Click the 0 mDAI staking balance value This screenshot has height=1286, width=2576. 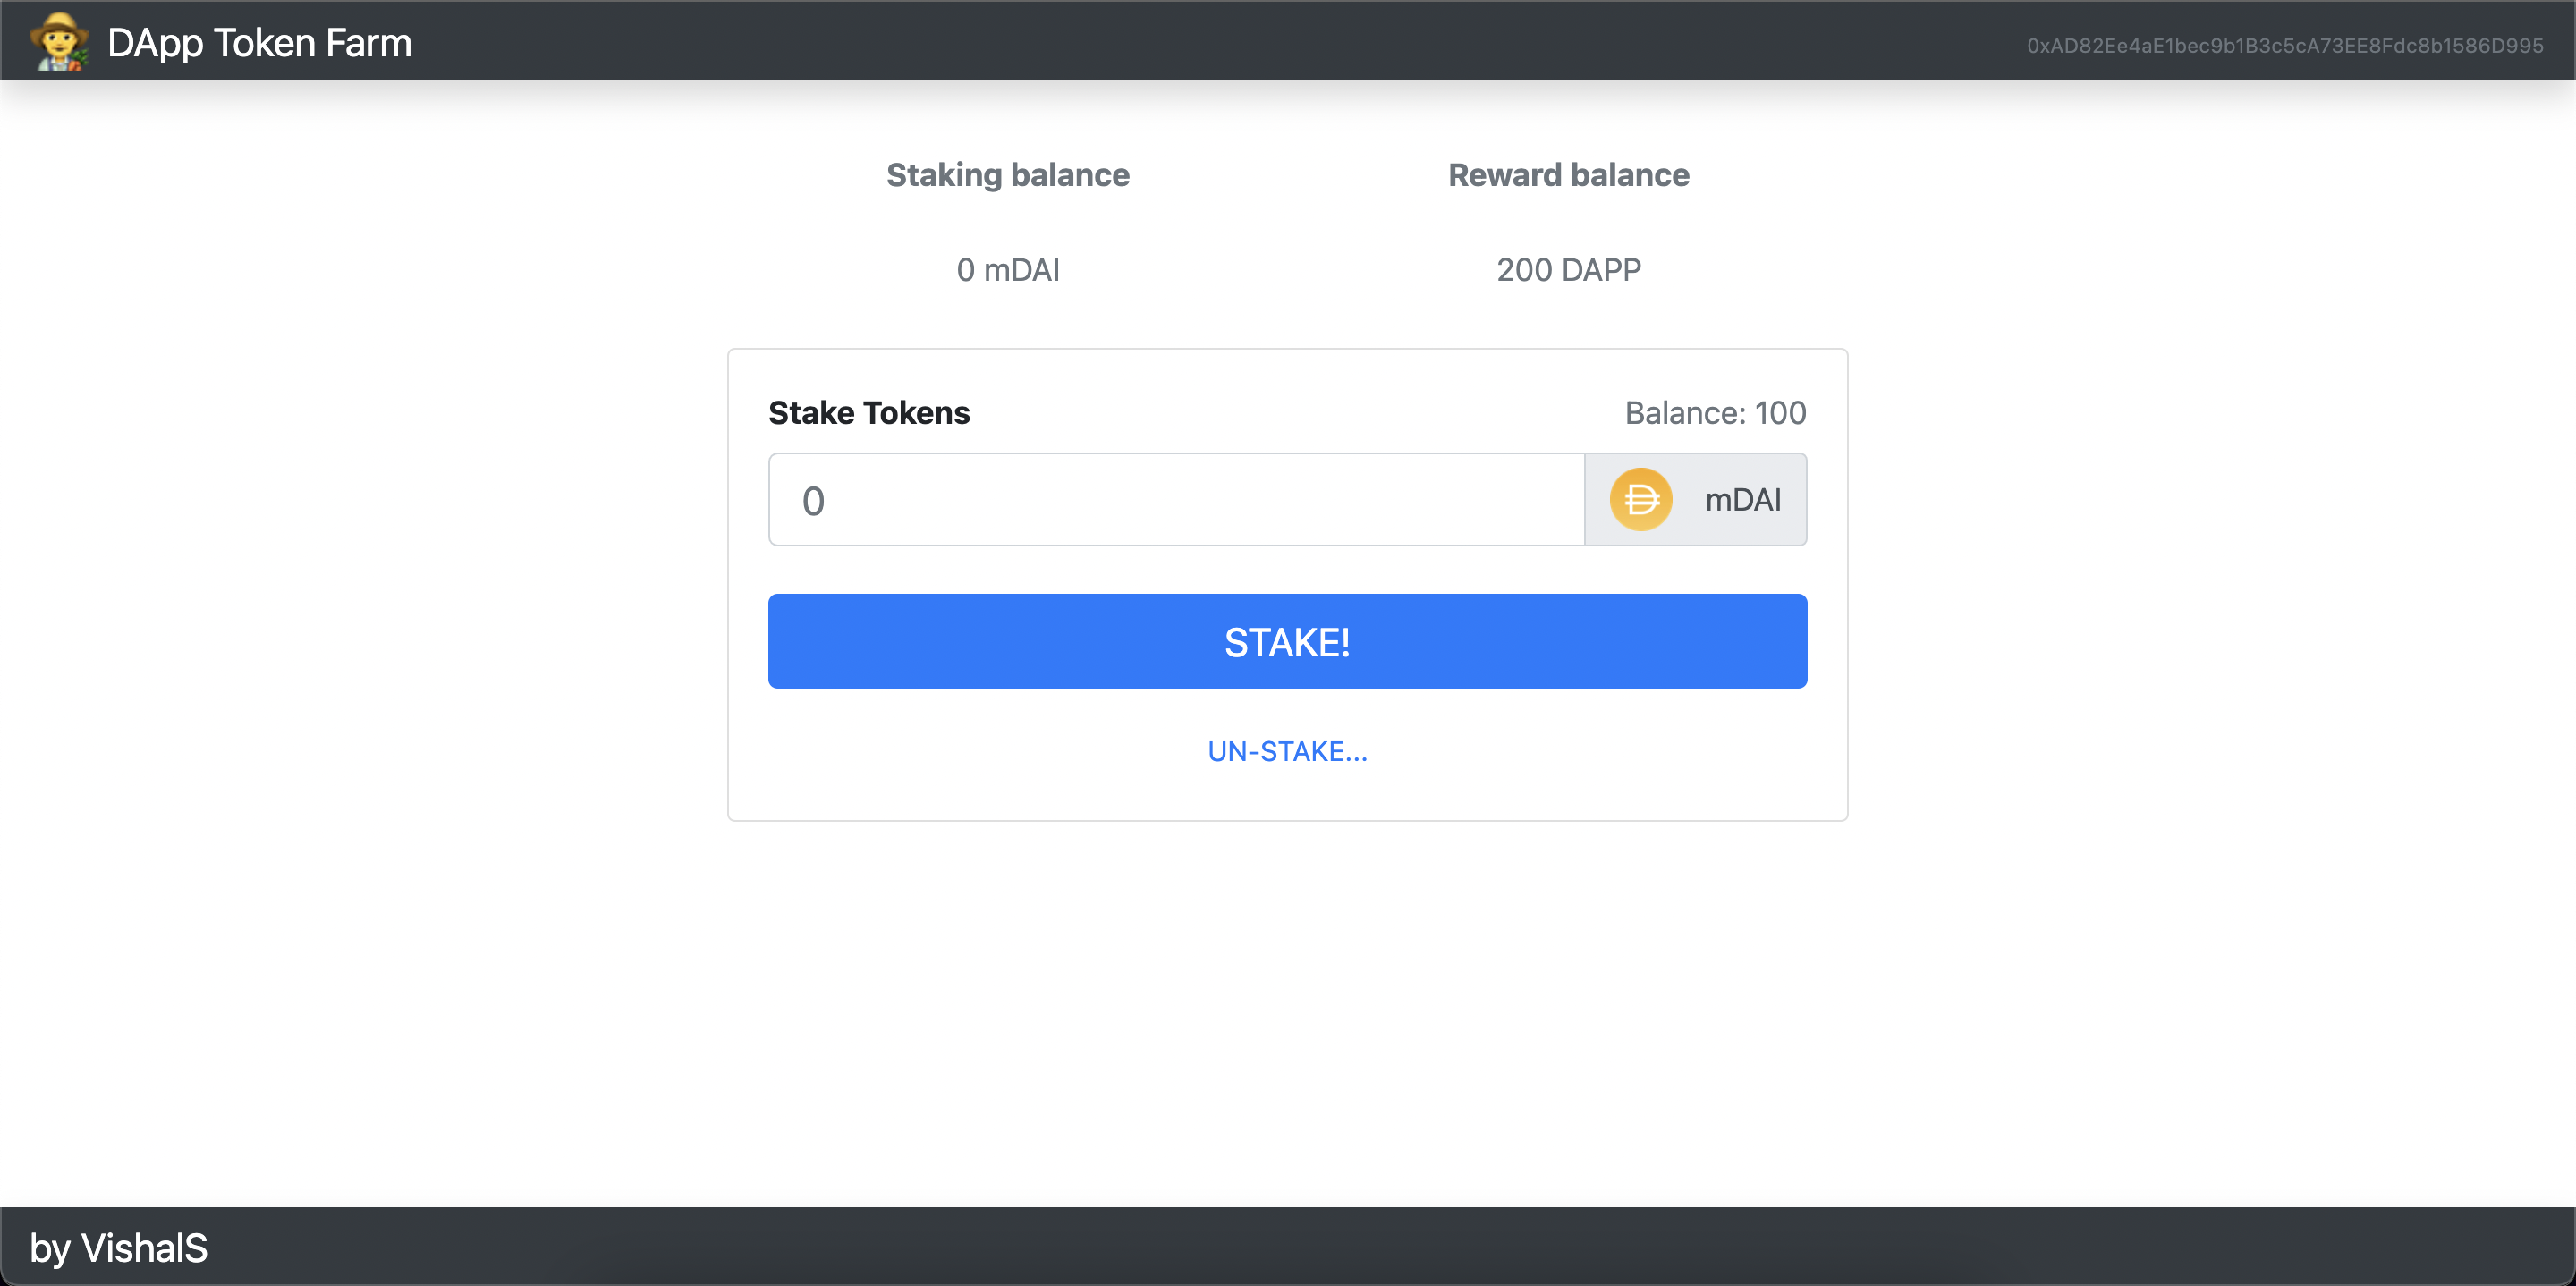pos(1008,269)
